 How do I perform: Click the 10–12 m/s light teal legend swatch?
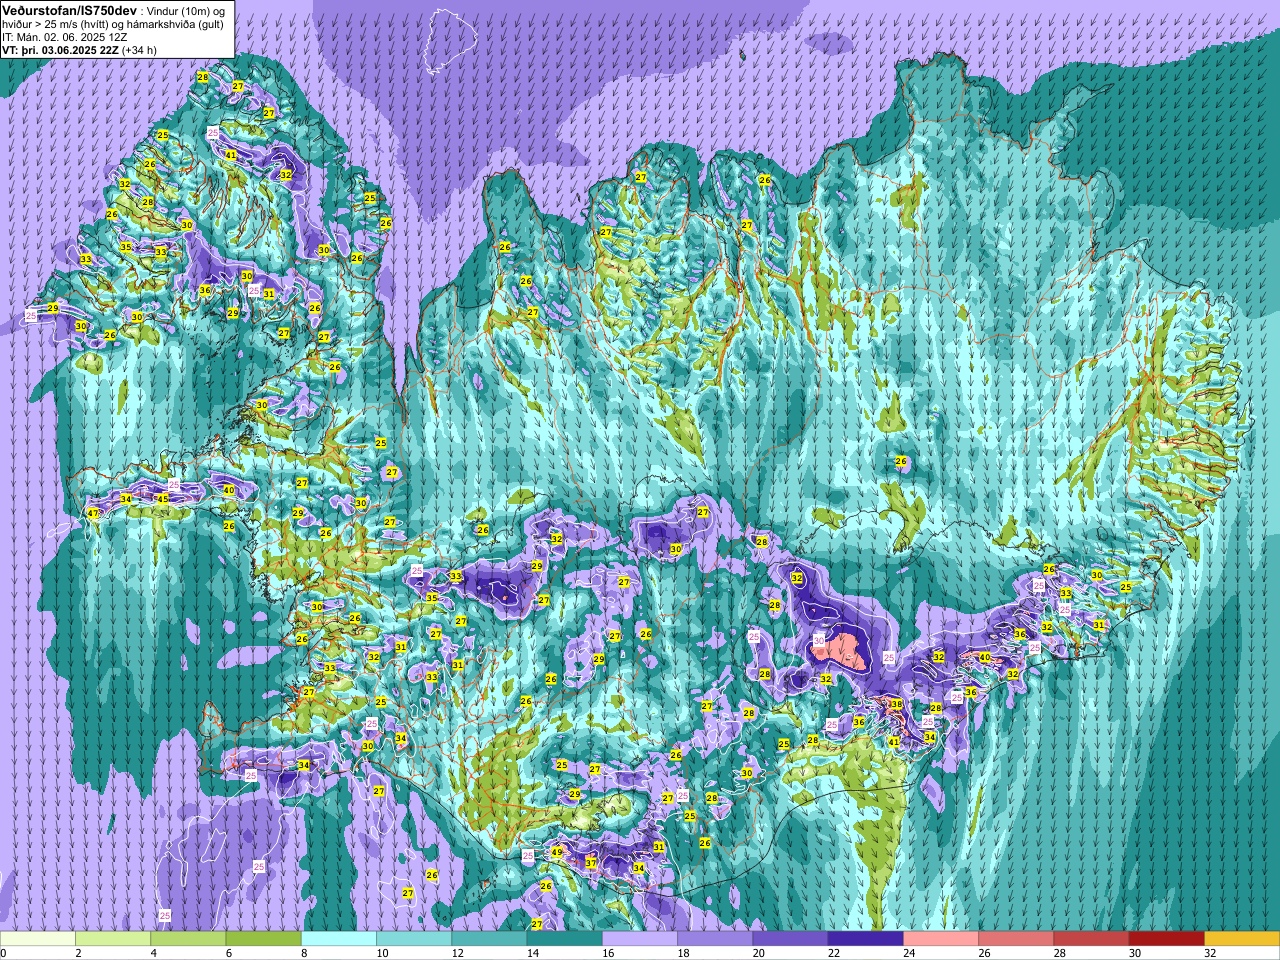[x=414, y=939]
